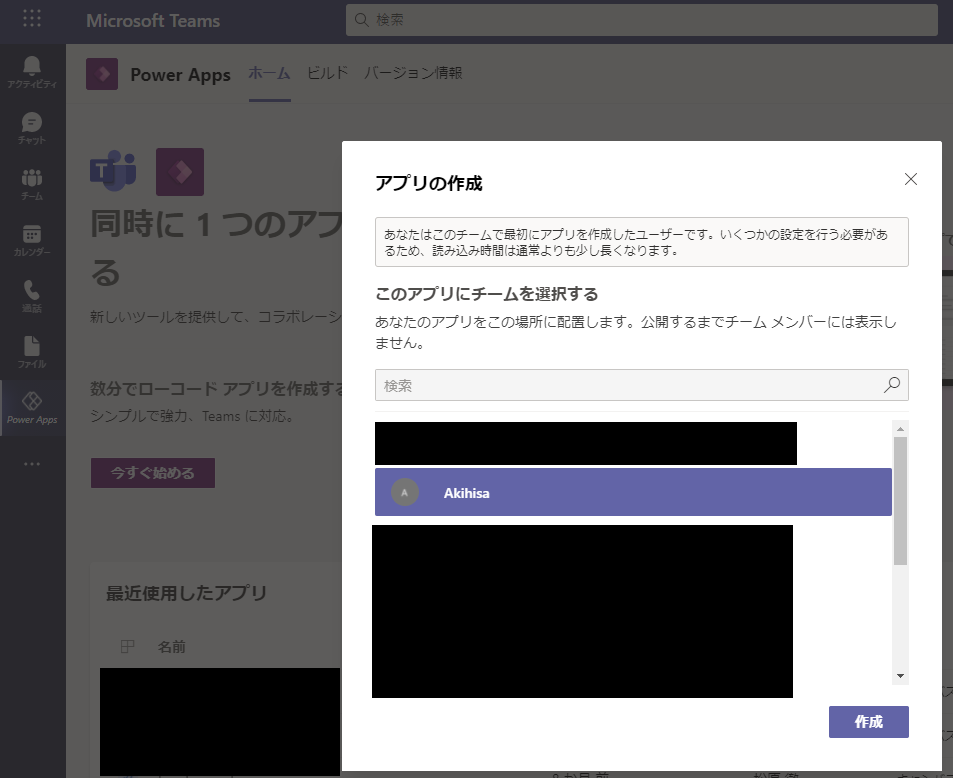Expand more apps via the sidebar ellipsis
This screenshot has width=953, height=778.
tap(31, 462)
